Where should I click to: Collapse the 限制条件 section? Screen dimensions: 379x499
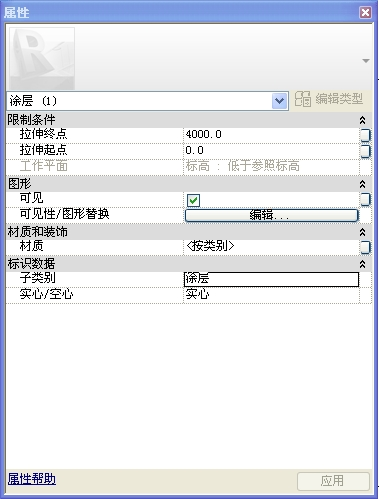[363, 120]
